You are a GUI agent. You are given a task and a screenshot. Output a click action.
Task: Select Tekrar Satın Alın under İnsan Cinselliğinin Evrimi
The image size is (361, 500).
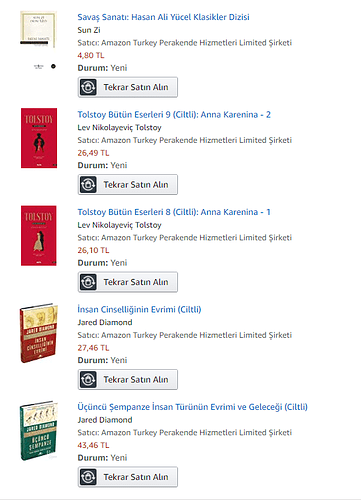point(128,380)
